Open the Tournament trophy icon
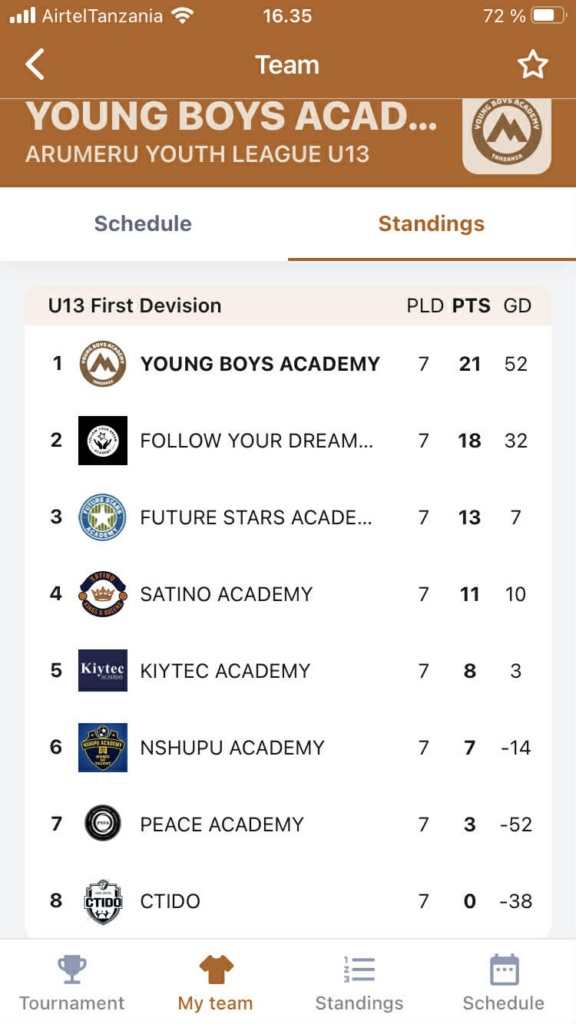This screenshot has width=576, height=1024. [x=71, y=970]
